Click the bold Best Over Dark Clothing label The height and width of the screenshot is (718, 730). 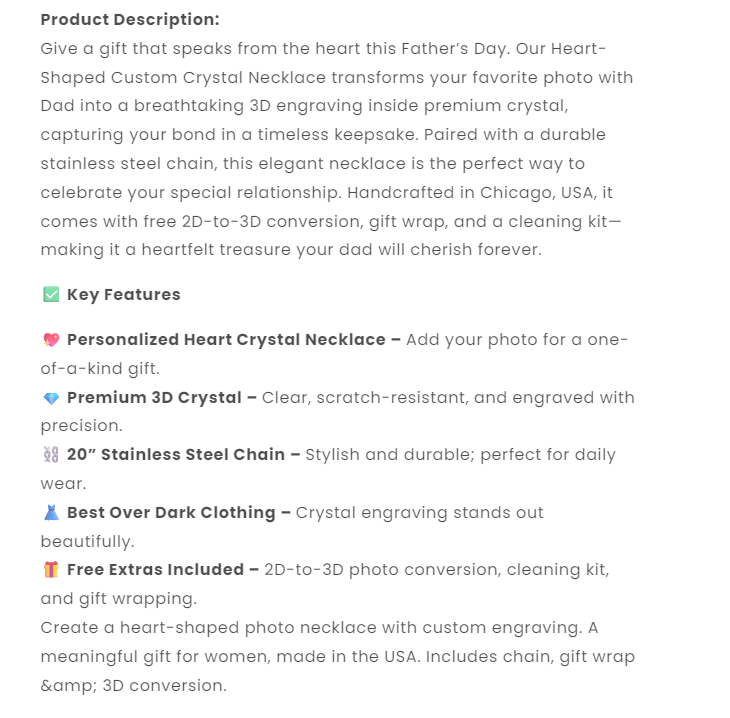click(171, 513)
